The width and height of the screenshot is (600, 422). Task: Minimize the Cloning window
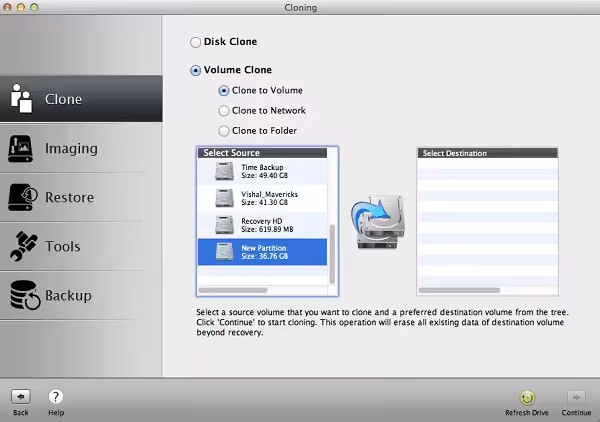(x=21, y=7)
